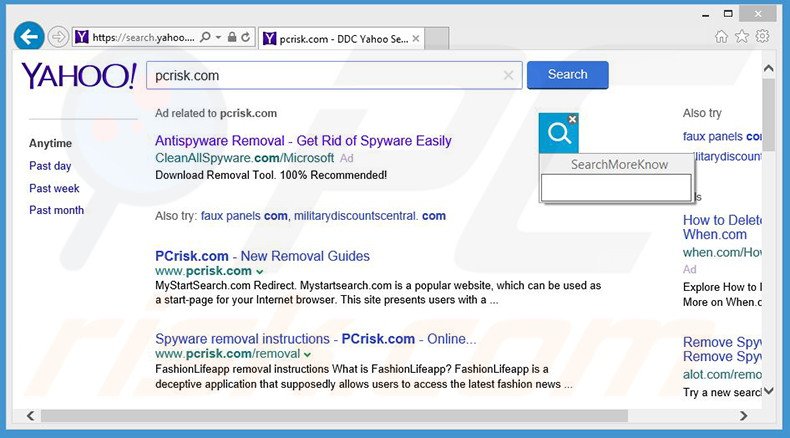This screenshot has height=438, width=790.
Task: Click FashionLifeapp removal instructions description
Action: pos(364,377)
